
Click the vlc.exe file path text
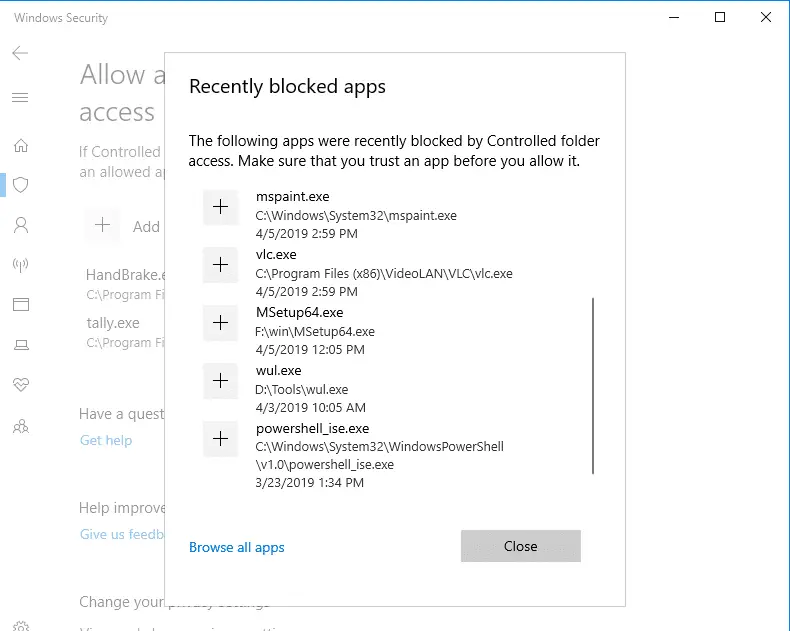tap(384, 274)
